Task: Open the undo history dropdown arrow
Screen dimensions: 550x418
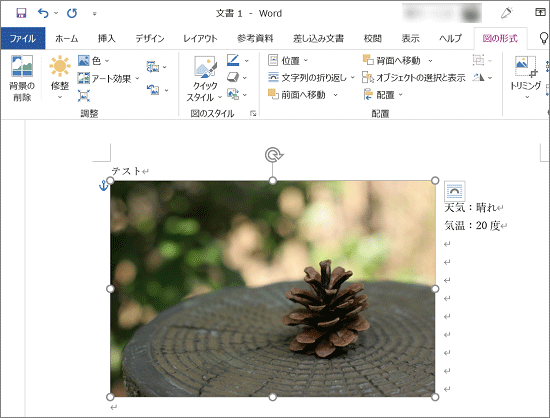Action: coord(56,13)
